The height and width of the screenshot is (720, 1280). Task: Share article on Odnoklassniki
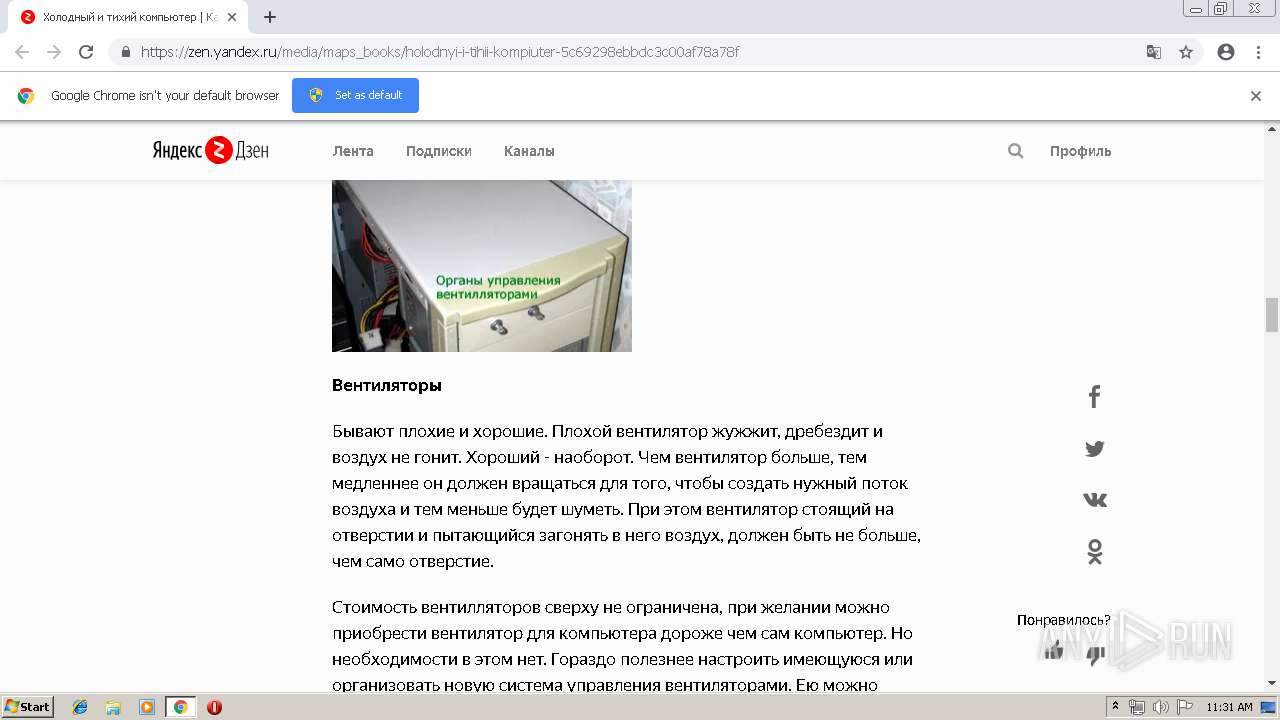[1095, 552]
